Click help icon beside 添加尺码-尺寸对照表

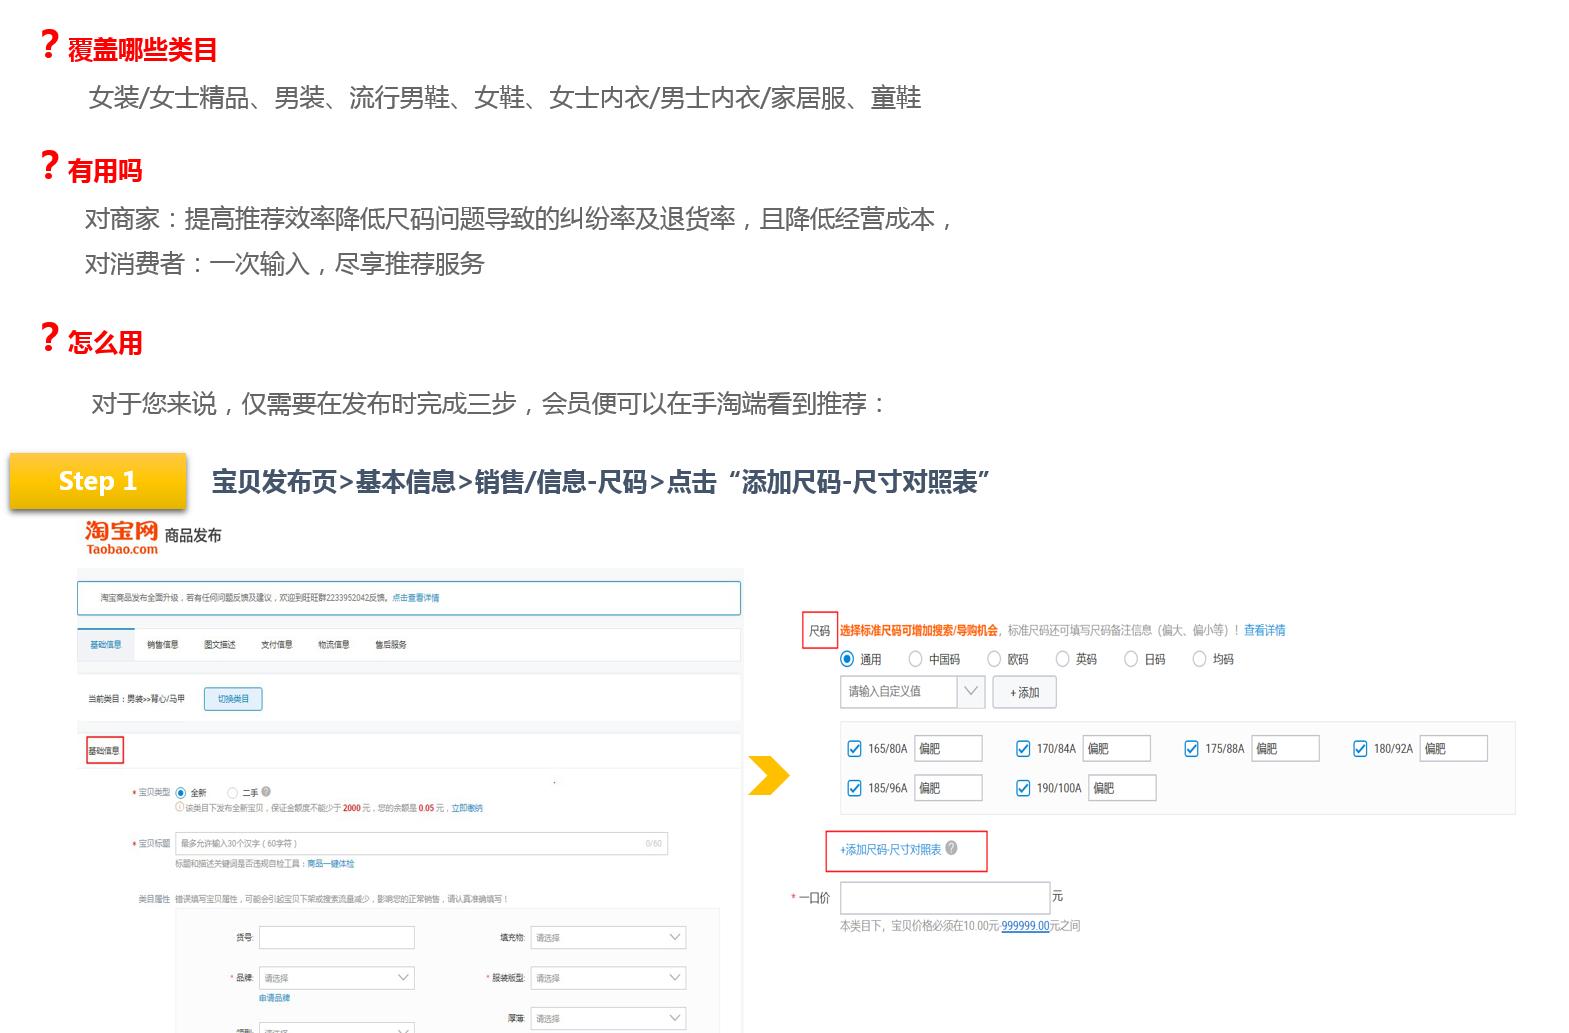(x=951, y=848)
